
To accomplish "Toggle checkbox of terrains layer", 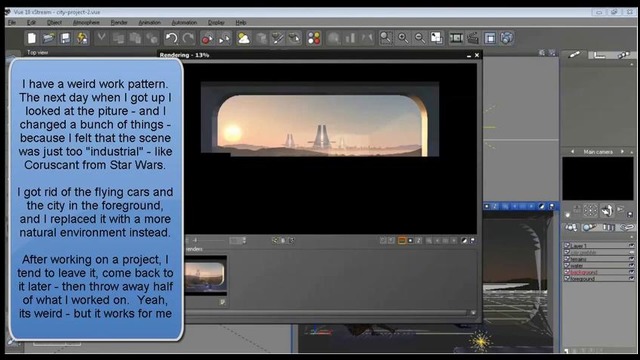I will pyautogui.click(x=567, y=259).
